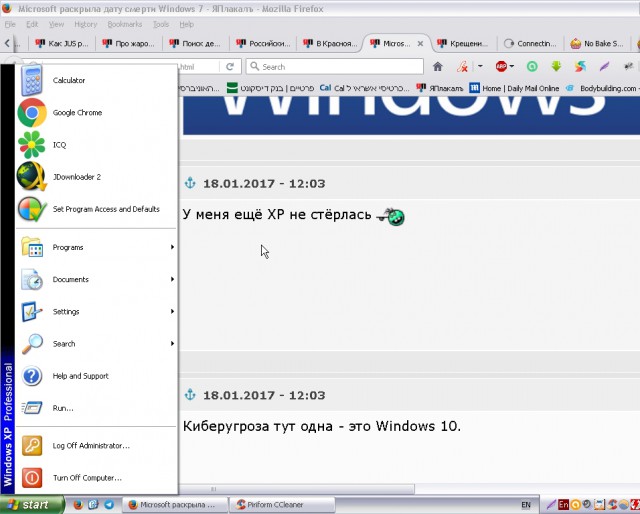Open the Adblock Plus dropdown arrow
The image size is (640, 514).
511,66
